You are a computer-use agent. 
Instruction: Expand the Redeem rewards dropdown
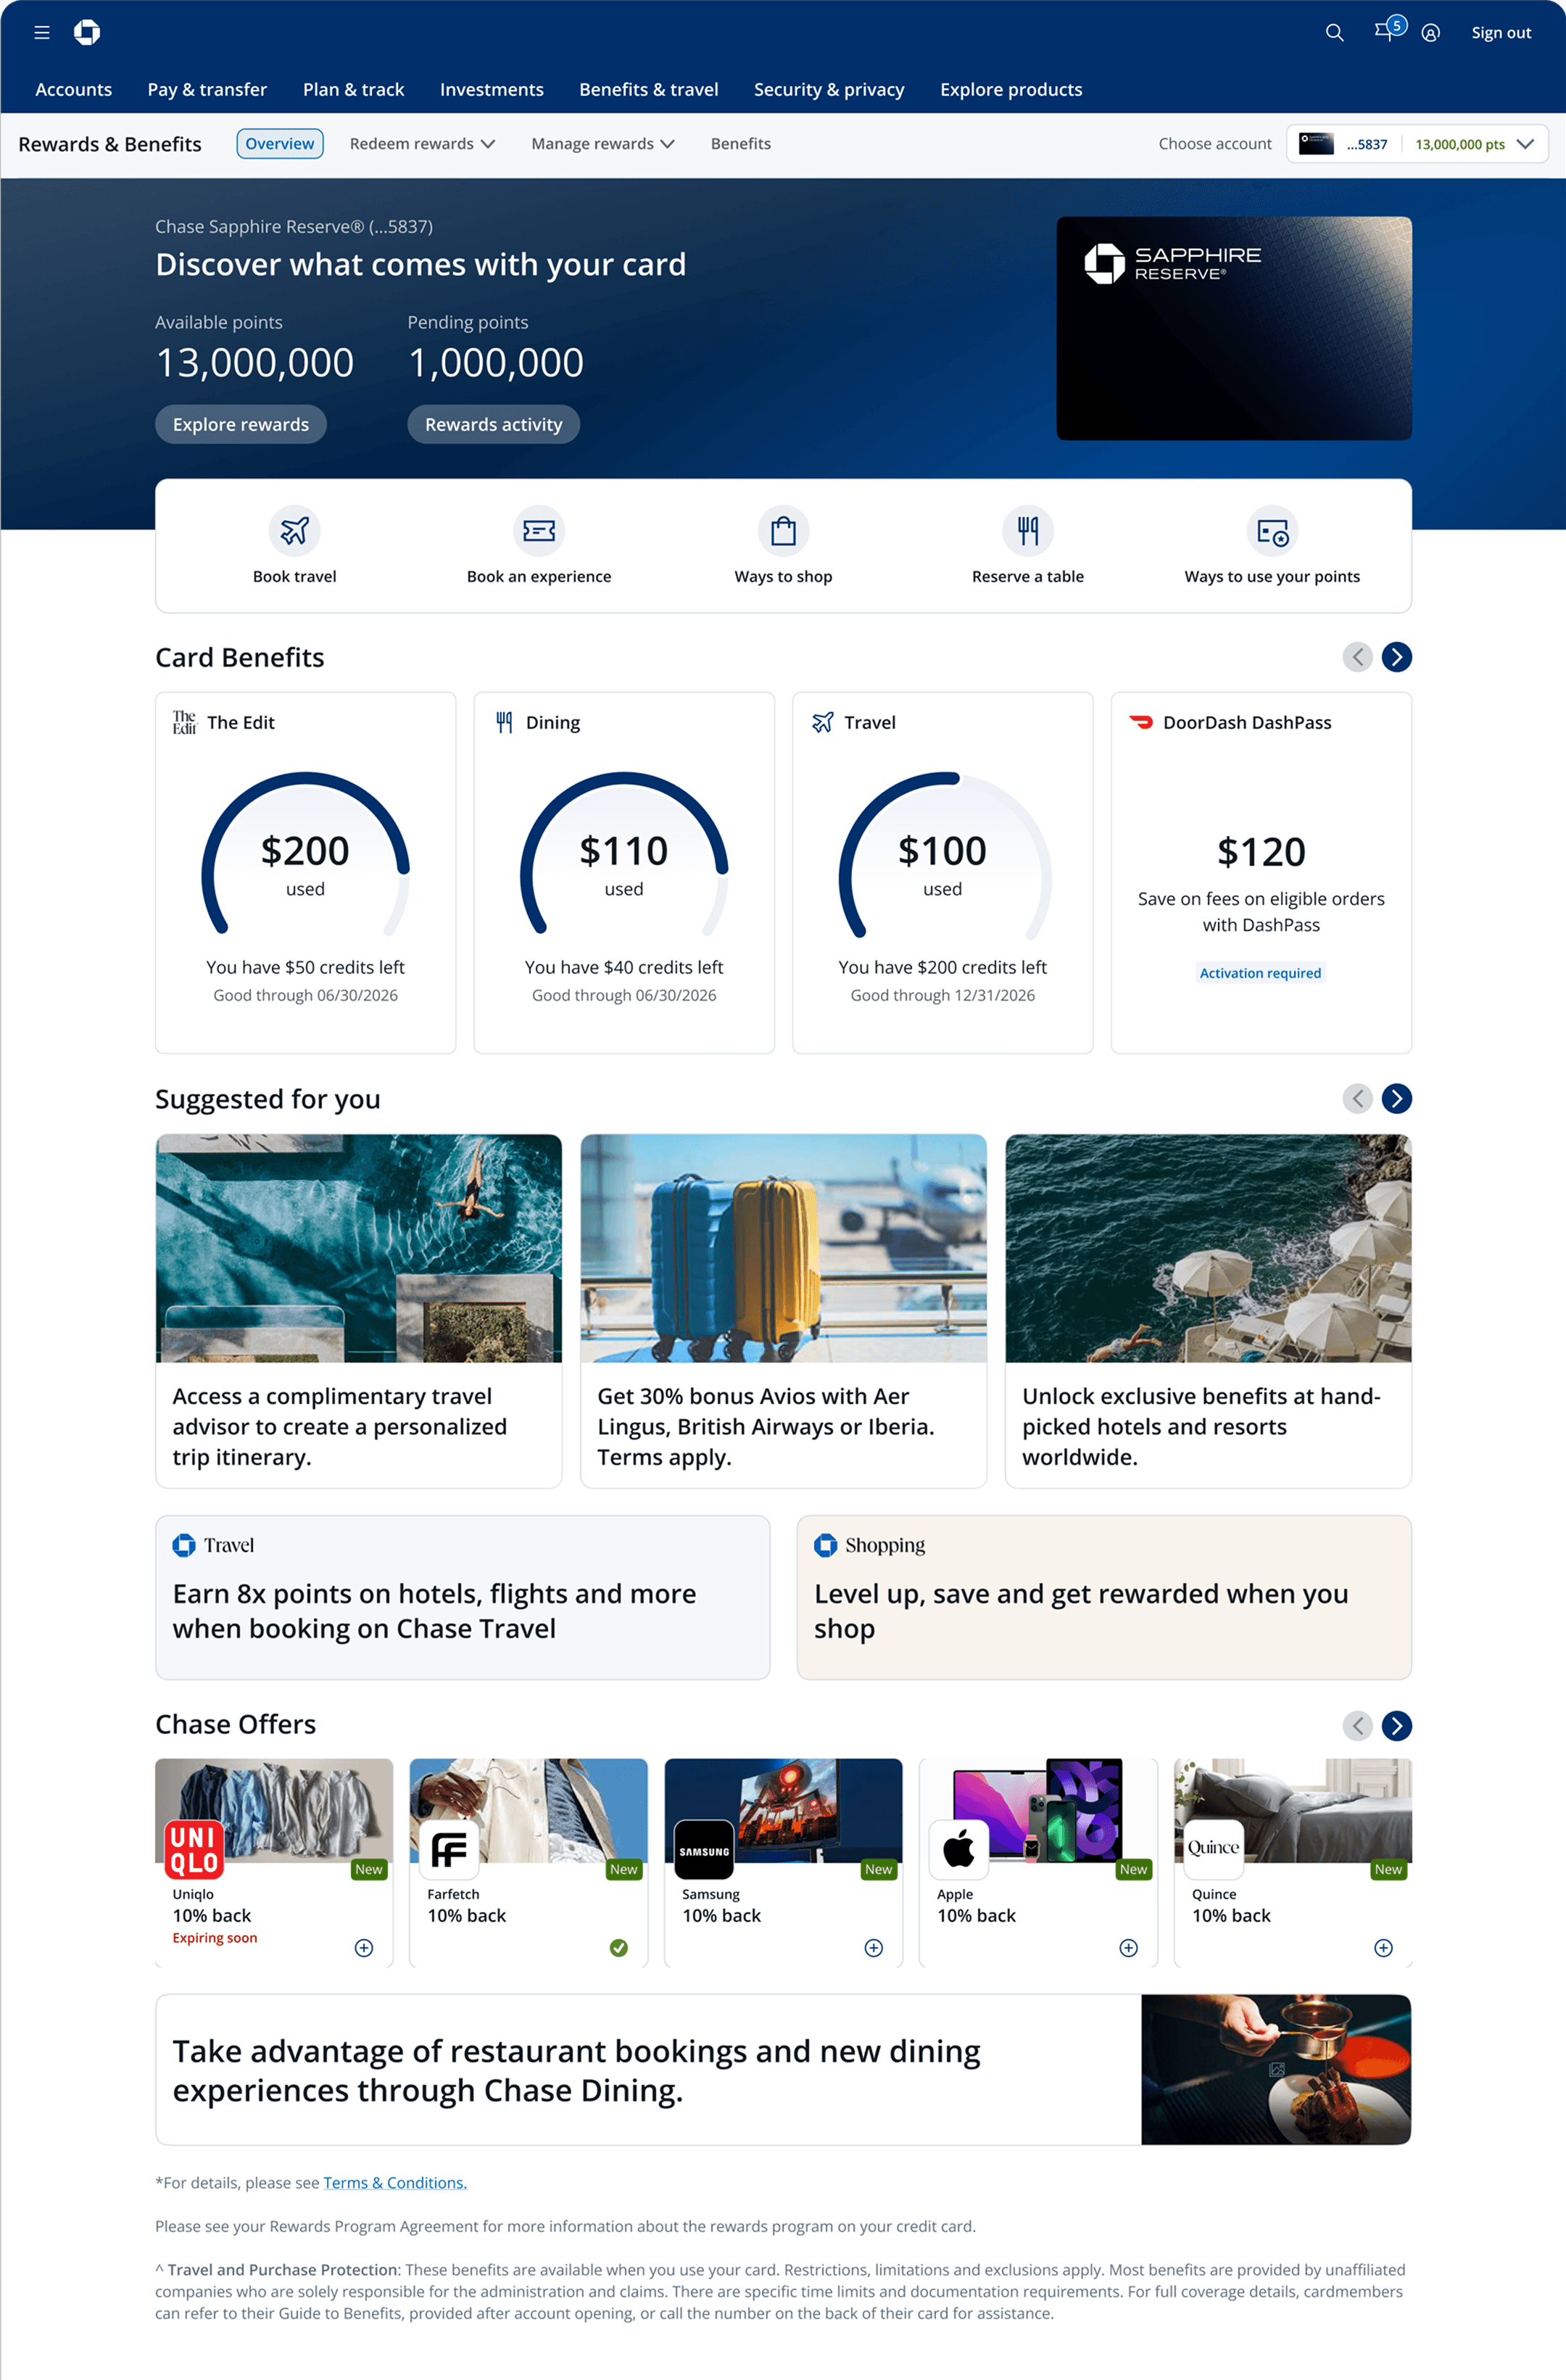(x=422, y=144)
